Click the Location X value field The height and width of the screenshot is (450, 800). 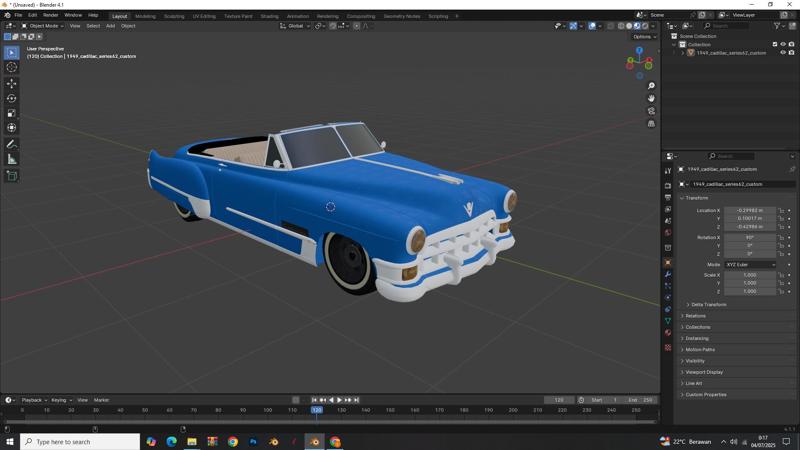[x=749, y=210]
